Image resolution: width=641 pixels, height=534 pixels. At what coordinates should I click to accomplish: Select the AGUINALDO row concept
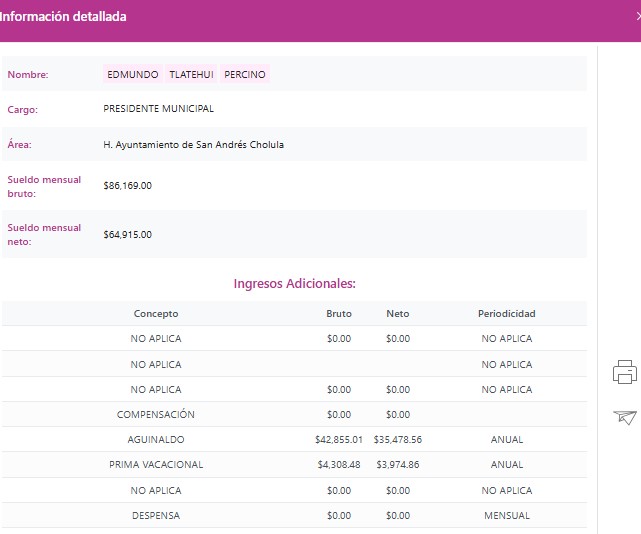click(x=156, y=440)
